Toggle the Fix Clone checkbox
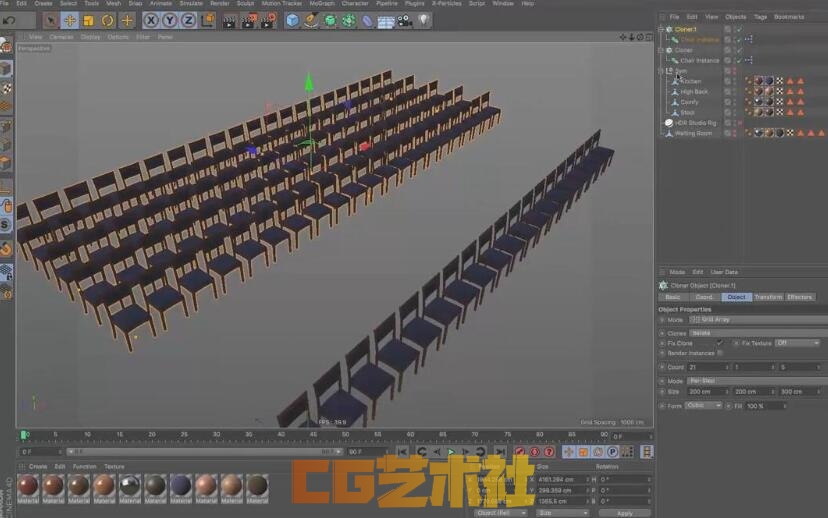The width and height of the screenshot is (828, 518). pos(719,343)
